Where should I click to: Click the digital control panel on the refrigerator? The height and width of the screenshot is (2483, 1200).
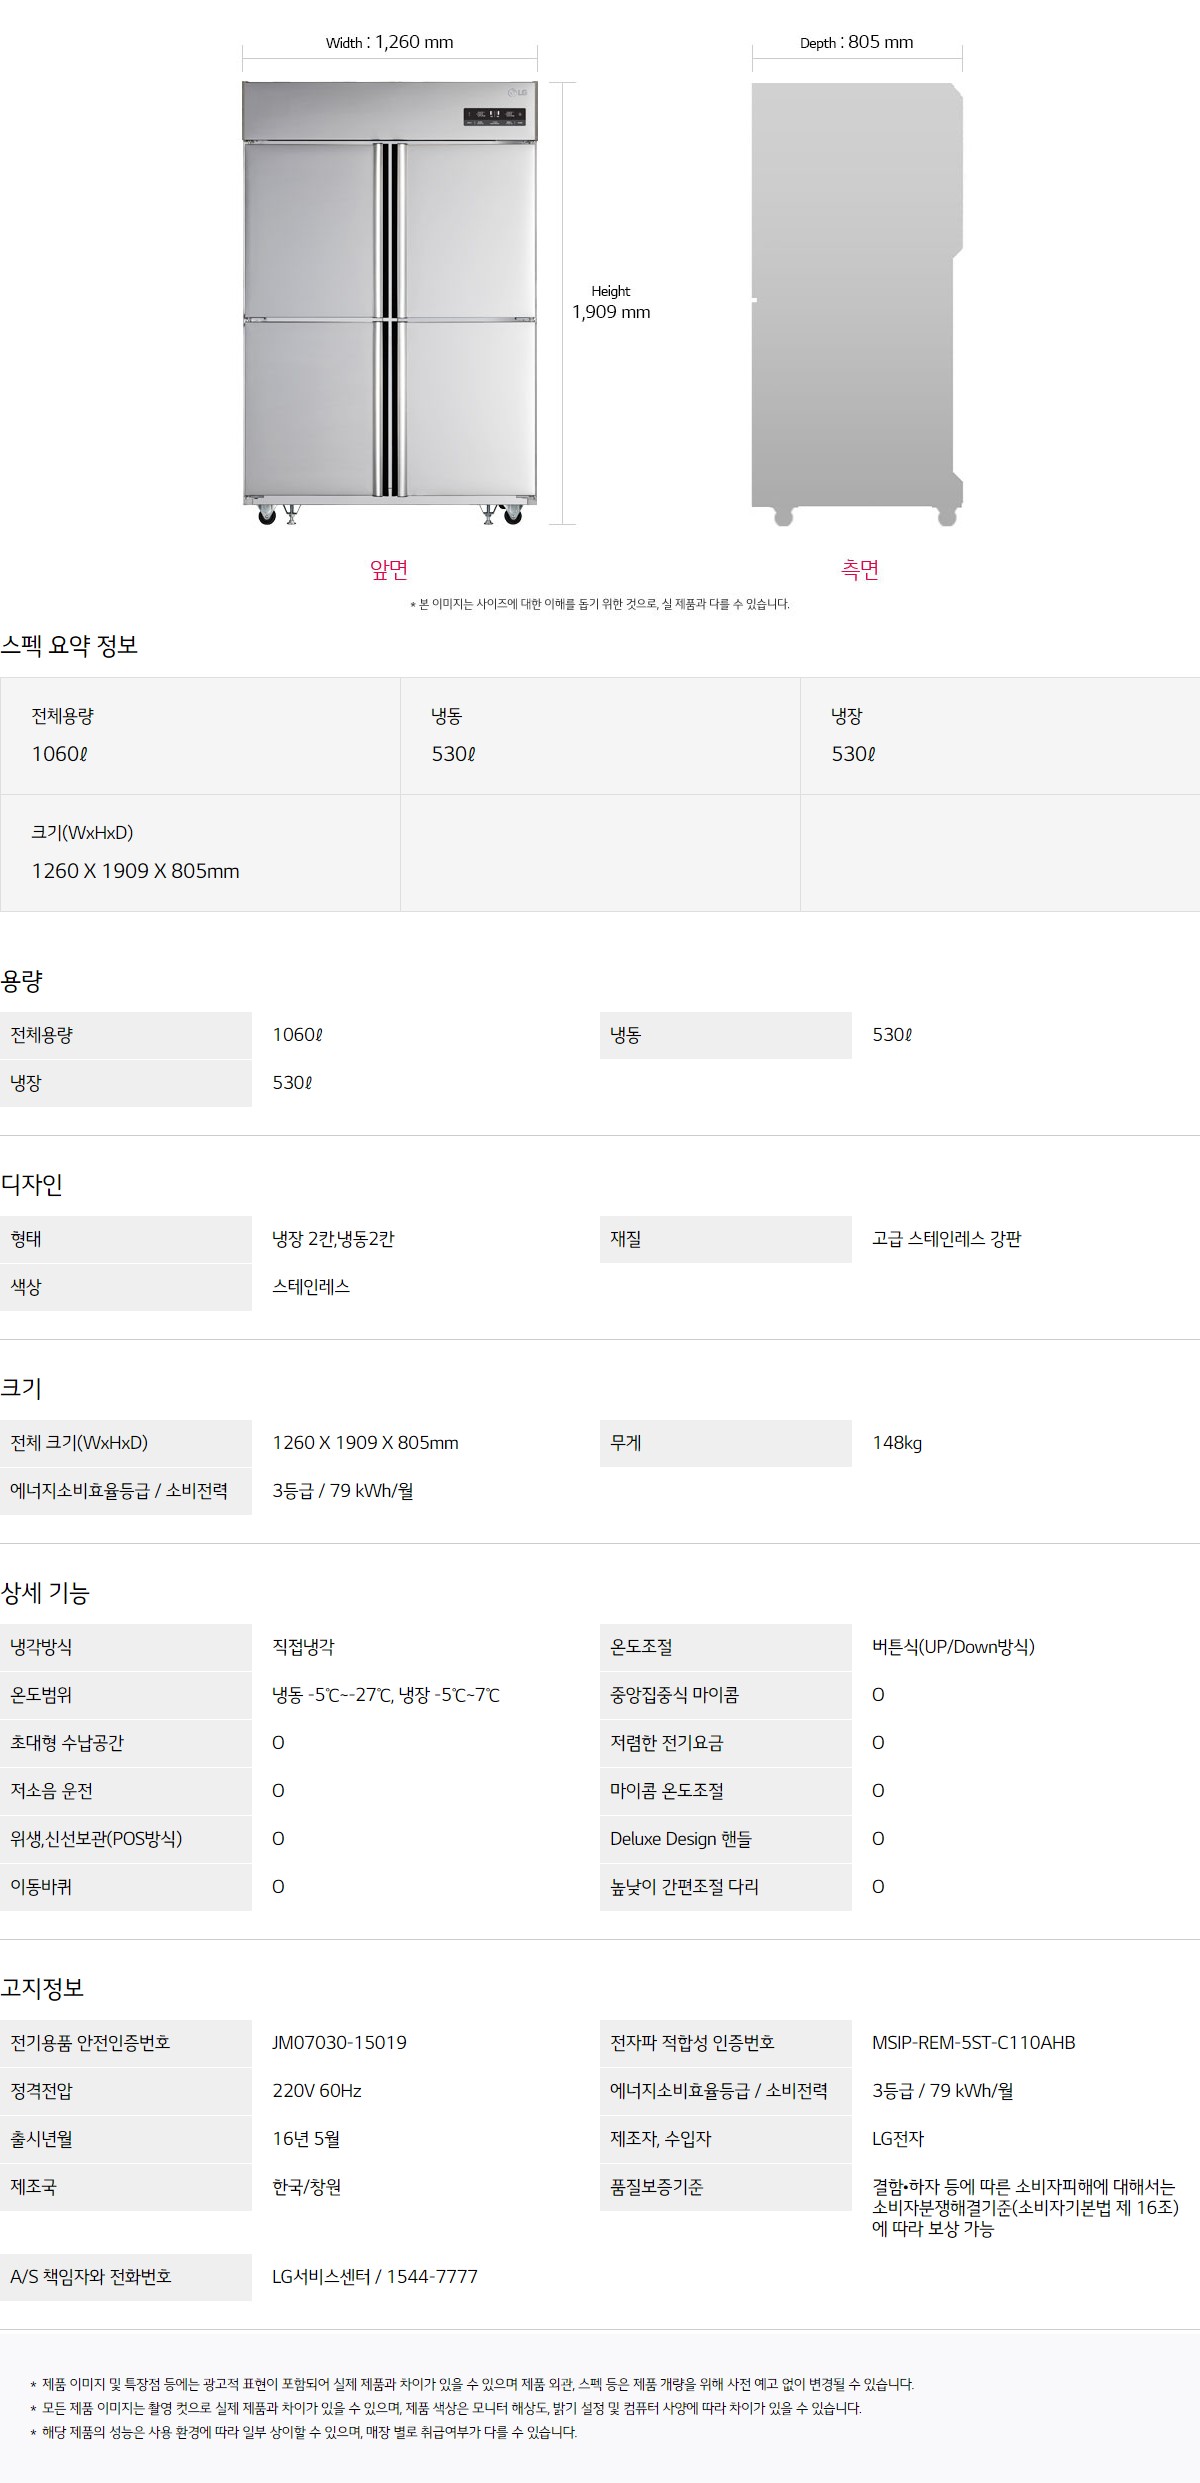click(495, 117)
